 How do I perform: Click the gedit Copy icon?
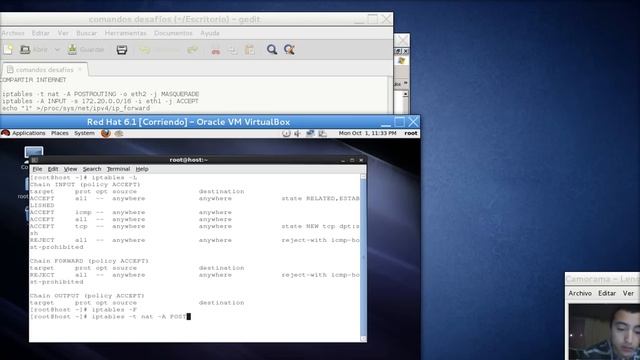tap(232, 50)
